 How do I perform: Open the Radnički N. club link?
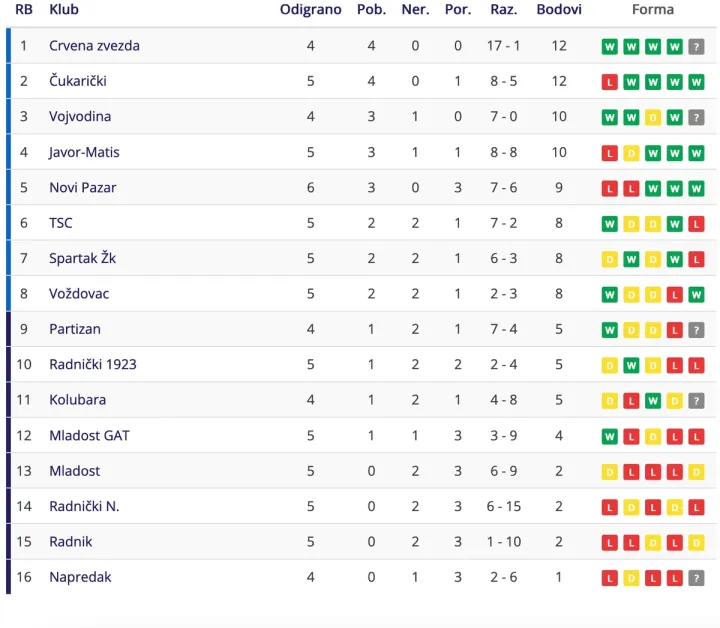click(84, 506)
